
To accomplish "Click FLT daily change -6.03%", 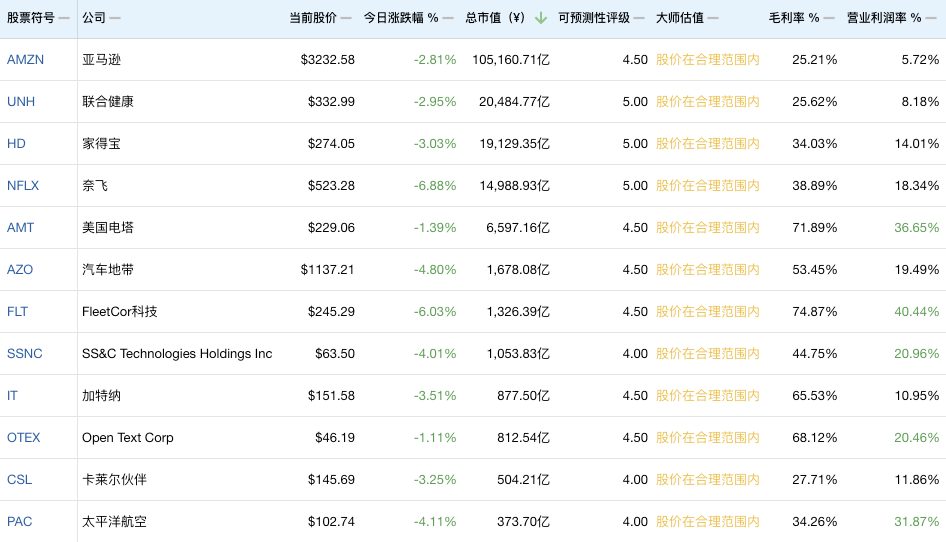I will 435,311.
